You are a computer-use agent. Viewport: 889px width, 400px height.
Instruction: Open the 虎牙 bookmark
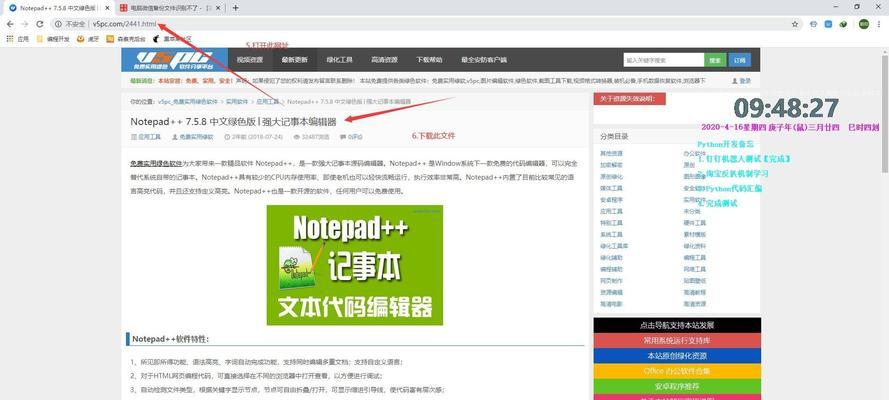[x=86, y=39]
